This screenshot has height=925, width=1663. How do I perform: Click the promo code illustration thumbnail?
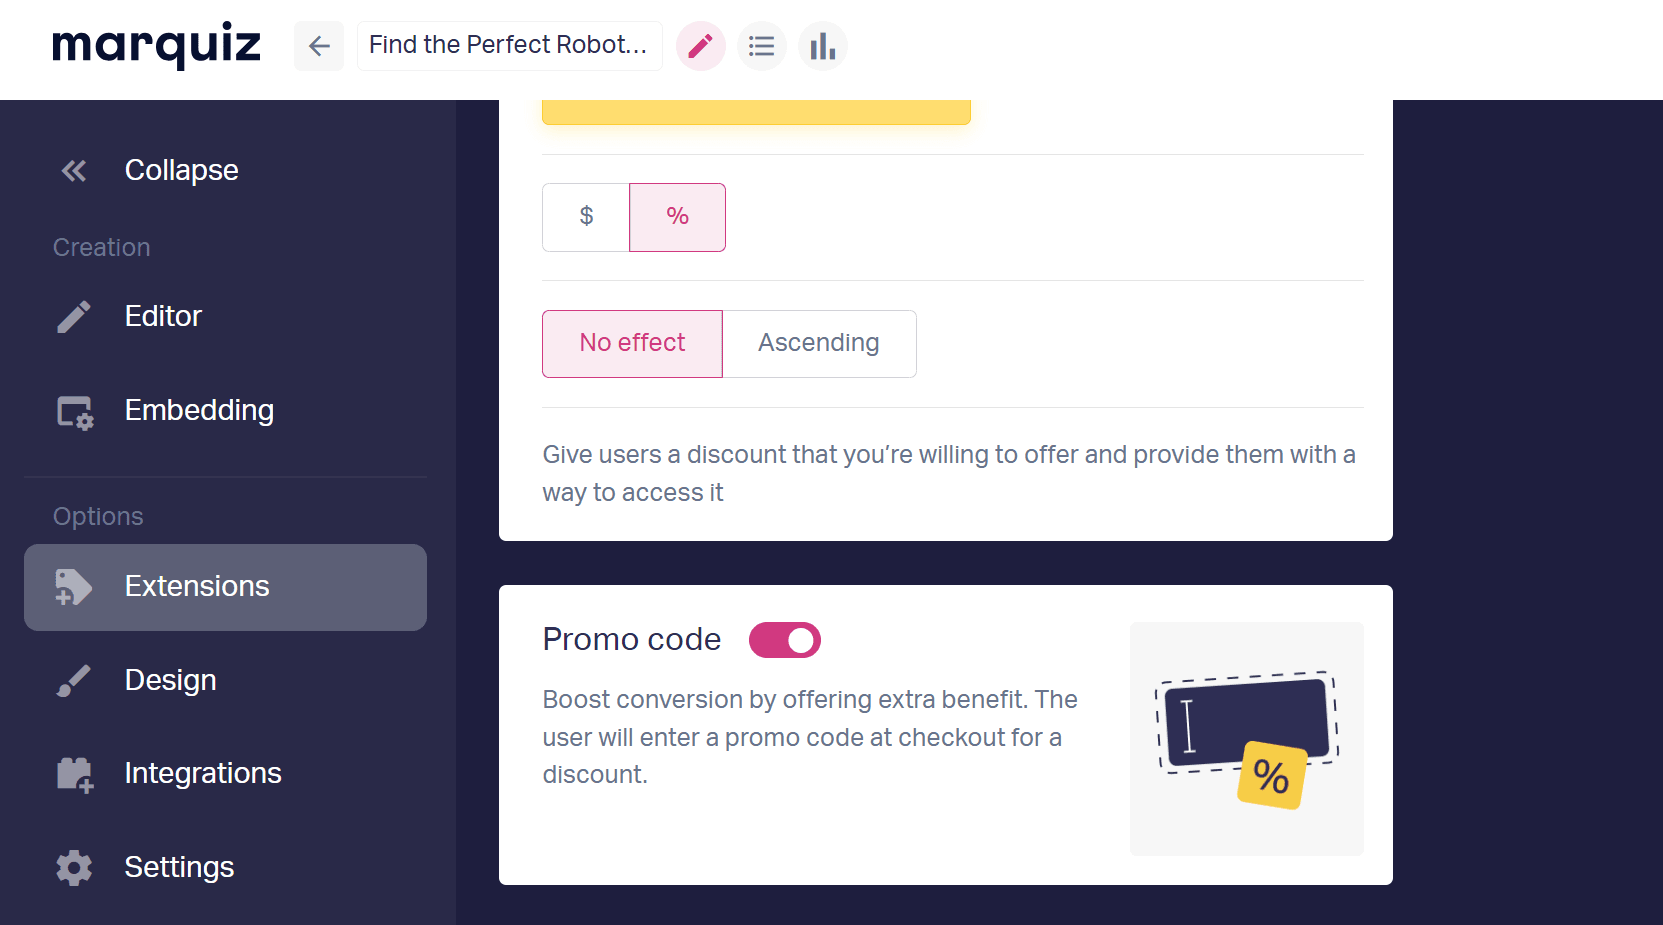point(1247,739)
